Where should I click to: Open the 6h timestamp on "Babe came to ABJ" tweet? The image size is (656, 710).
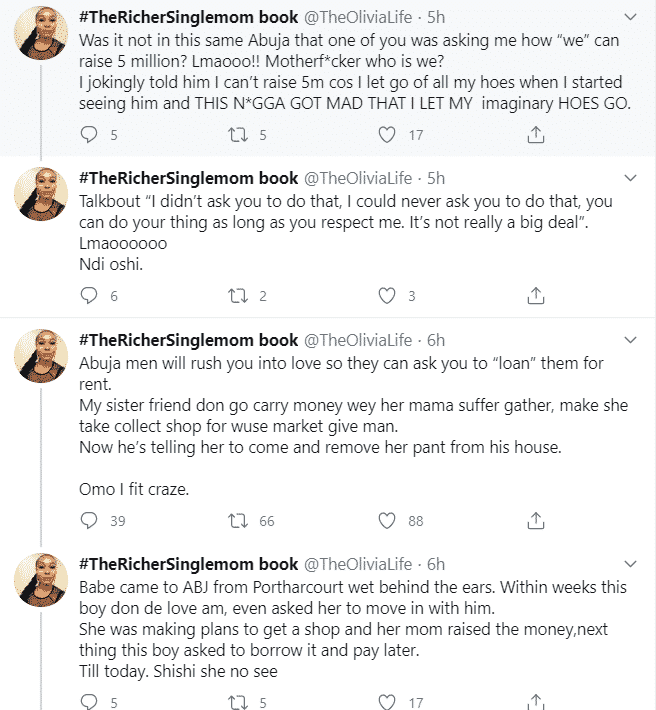(436, 564)
